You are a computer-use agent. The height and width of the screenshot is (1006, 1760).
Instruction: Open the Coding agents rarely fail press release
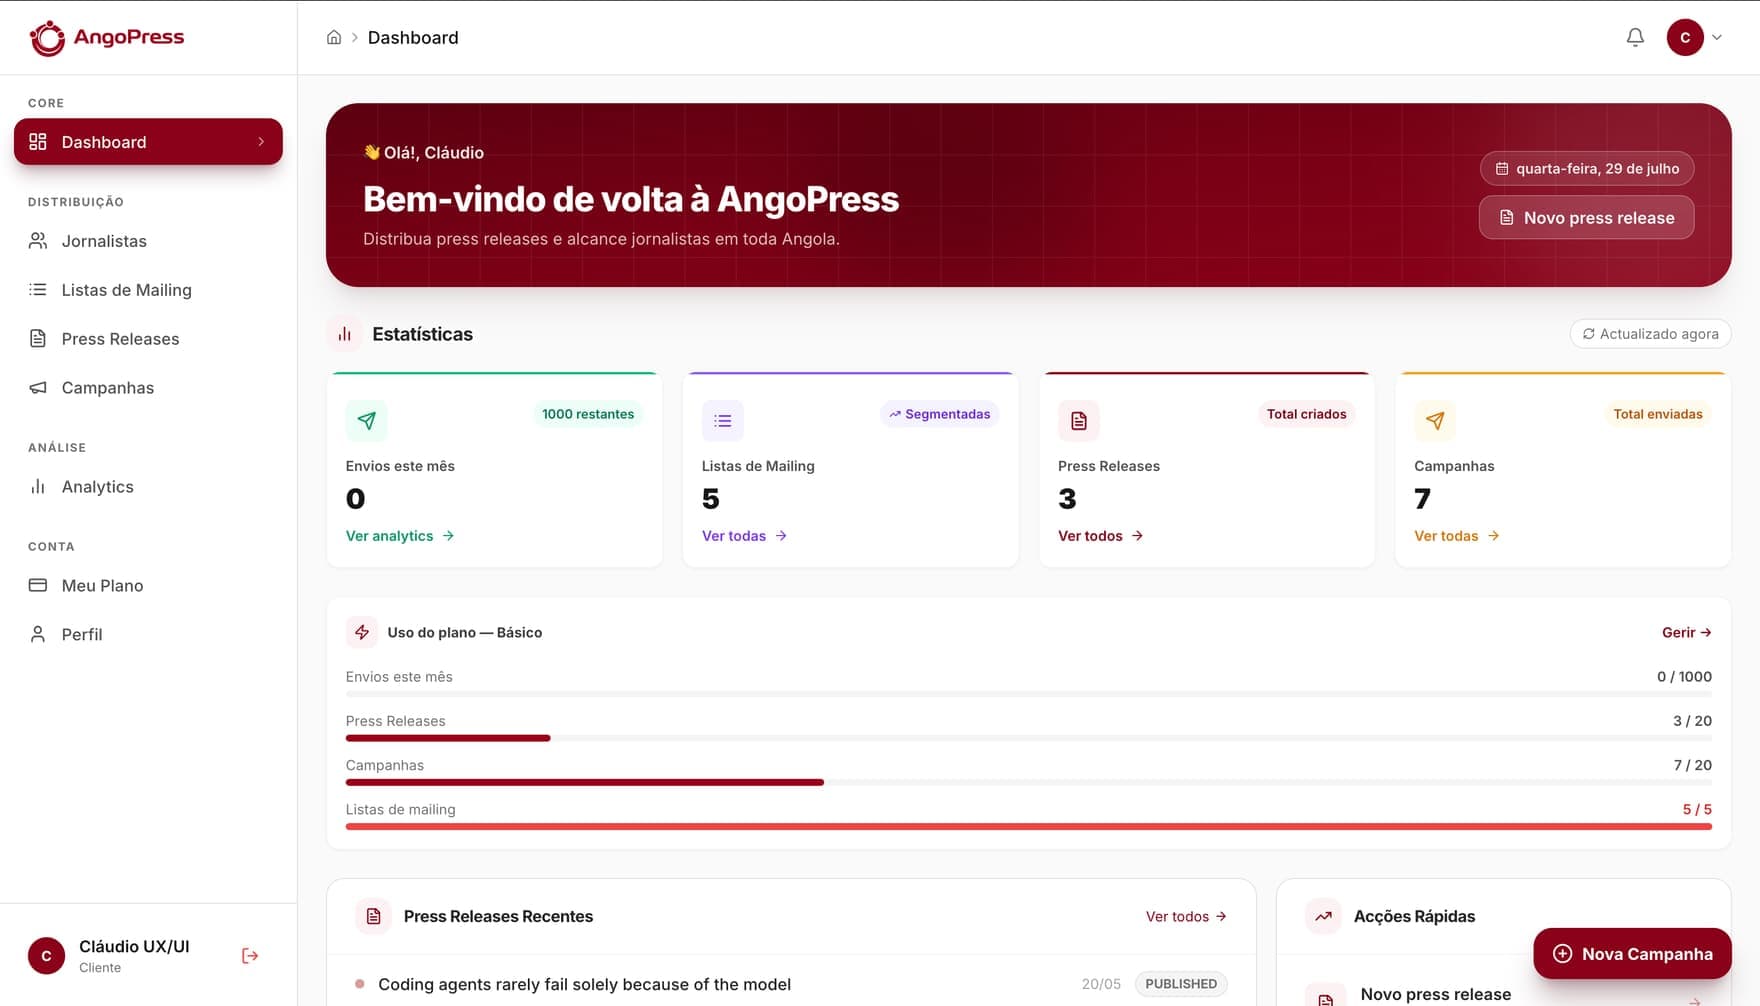[x=584, y=984]
